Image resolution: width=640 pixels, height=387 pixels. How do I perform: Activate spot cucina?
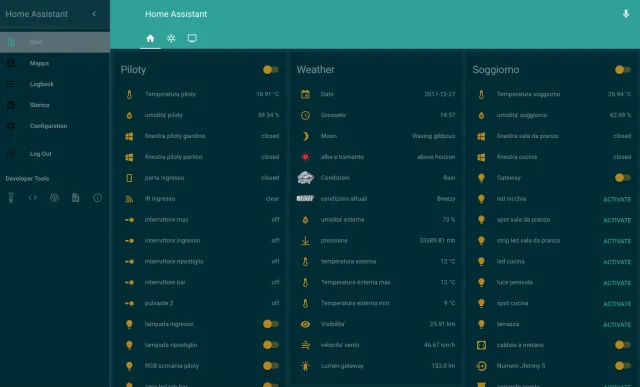tap(617, 303)
